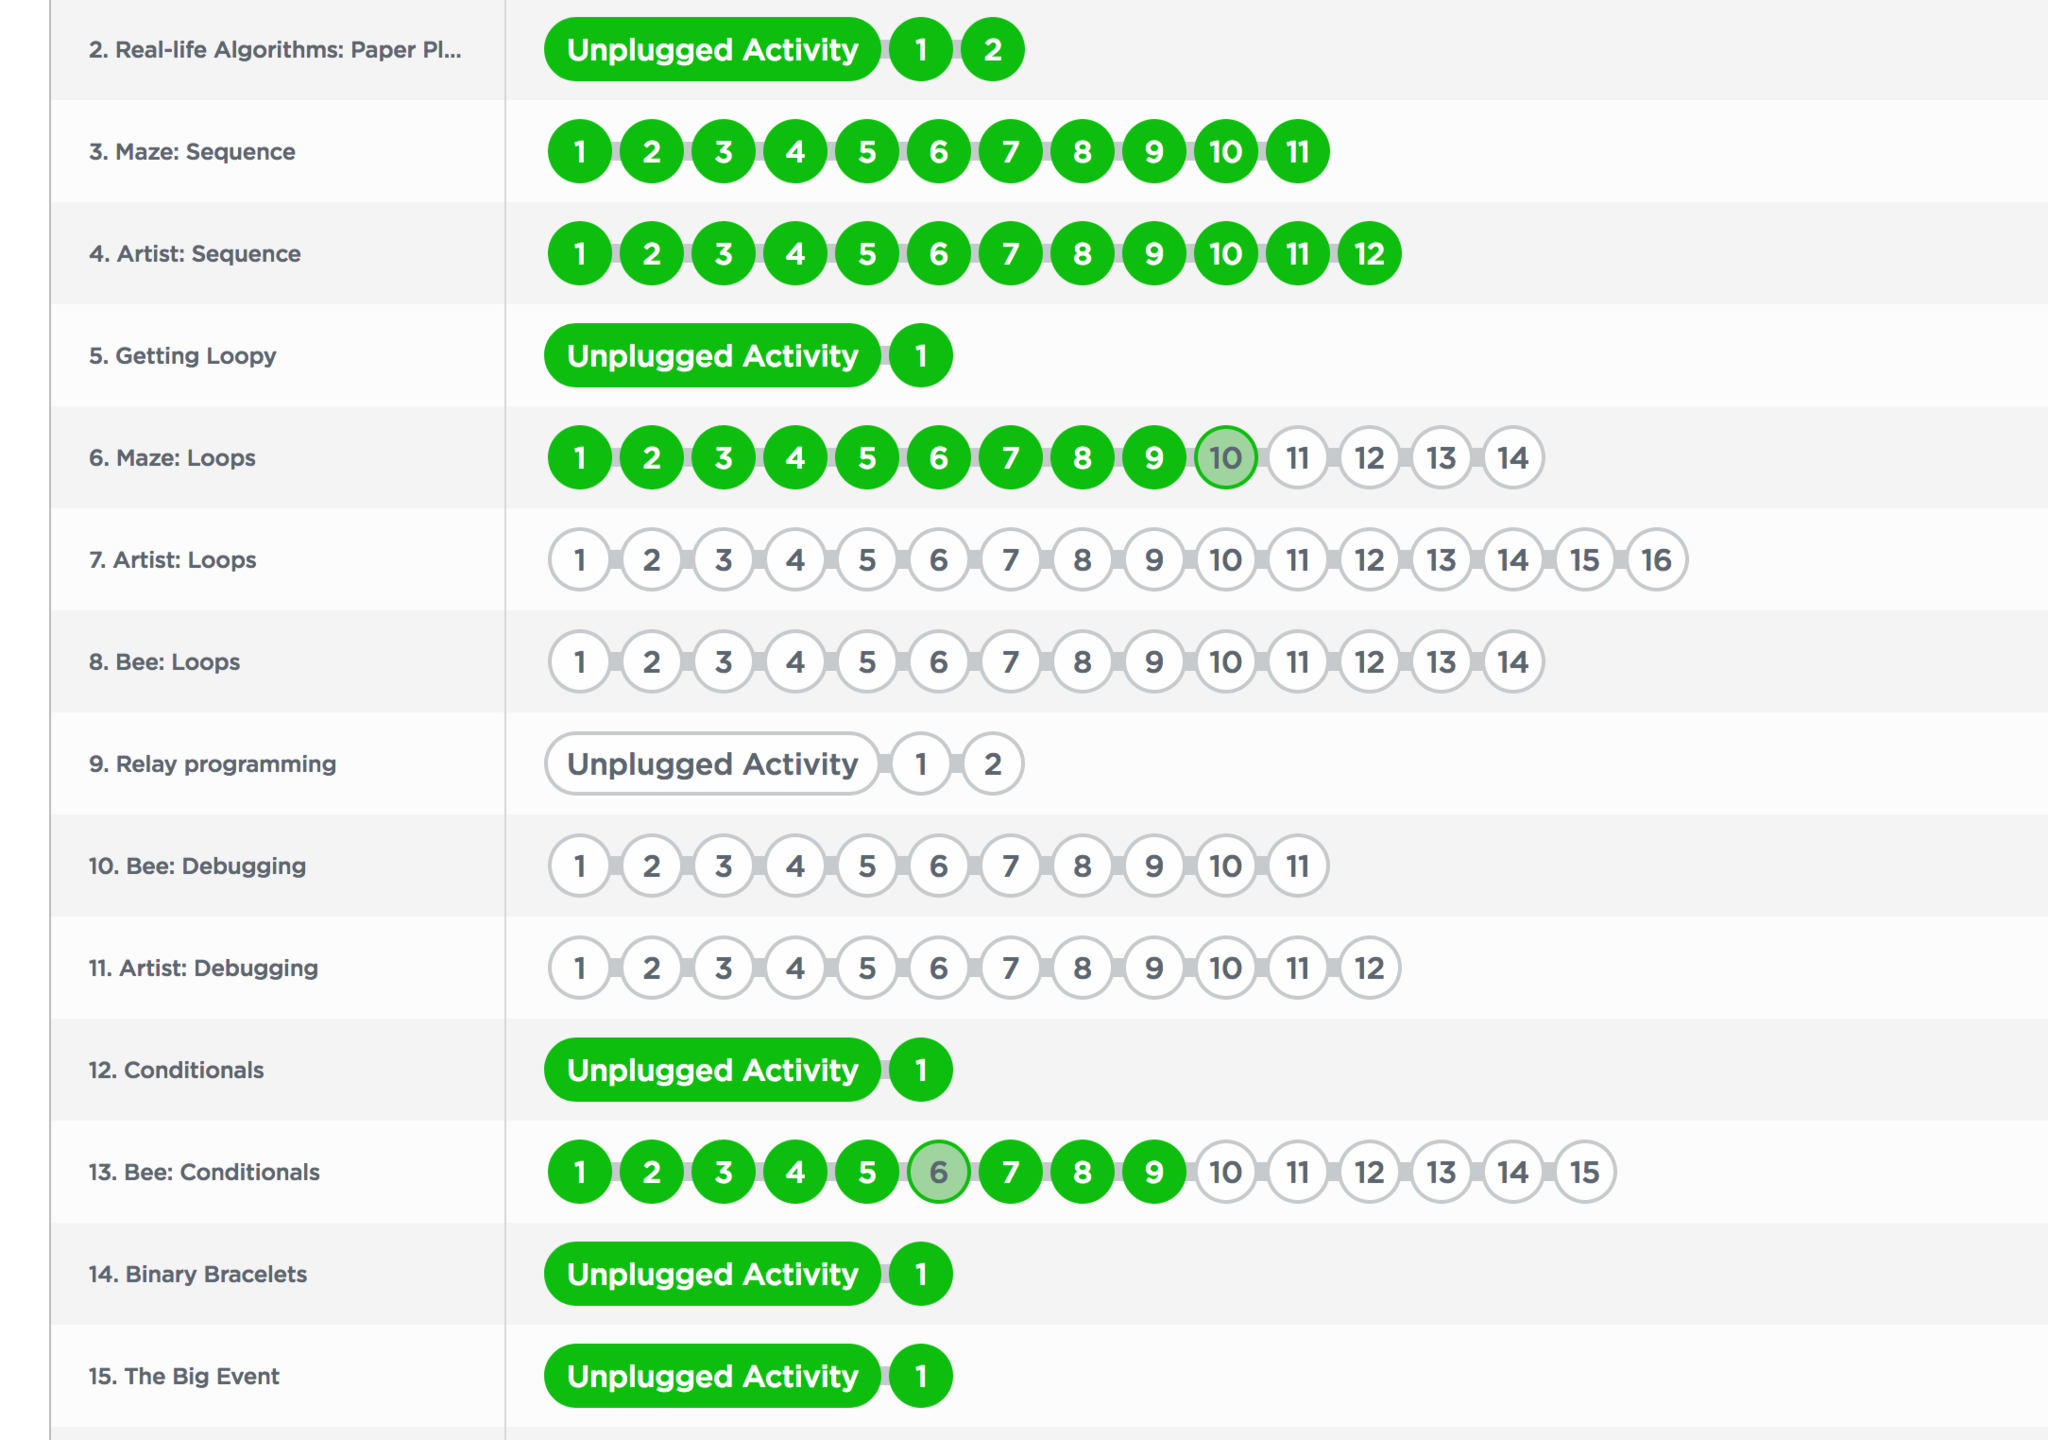Open puzzle 15 of Bee: Conditionals
The height and width of the screenshot is (1440, 2048).
pos(1584,1172)
